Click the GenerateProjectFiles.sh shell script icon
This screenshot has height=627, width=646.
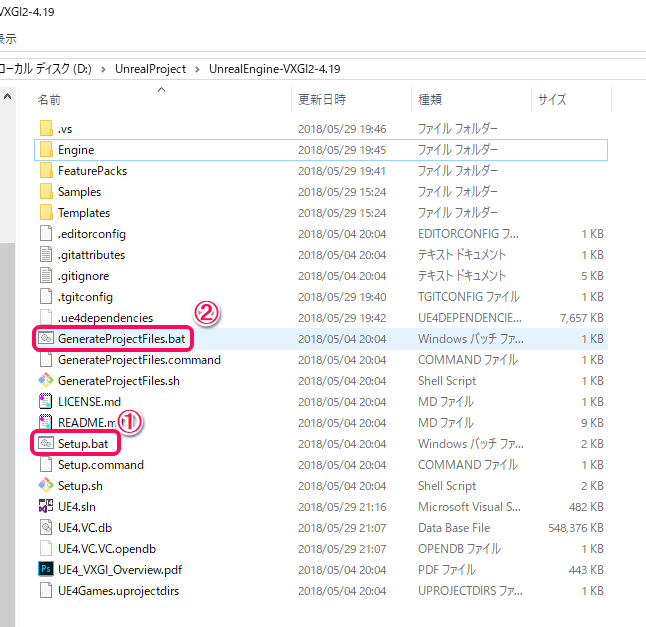[46, 381]
